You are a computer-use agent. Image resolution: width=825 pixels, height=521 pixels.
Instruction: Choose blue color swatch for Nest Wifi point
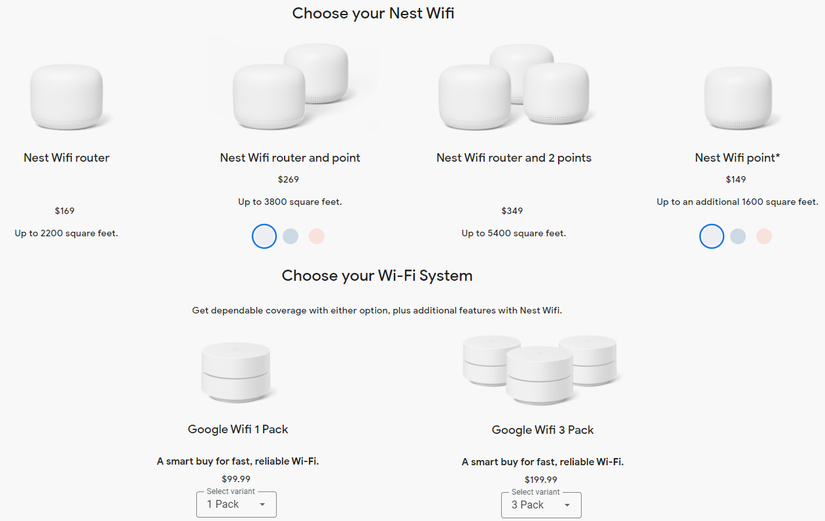[737, 236]
